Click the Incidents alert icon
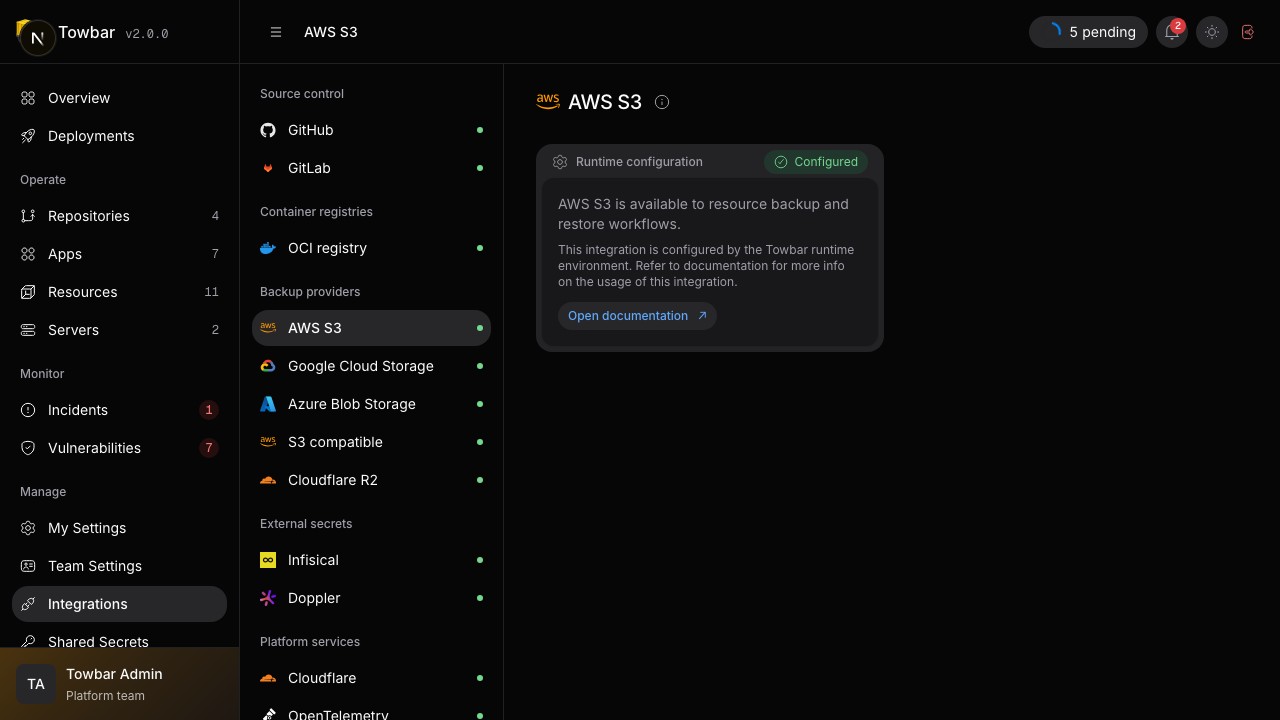Screen dimensions: 1280x720 28,410
